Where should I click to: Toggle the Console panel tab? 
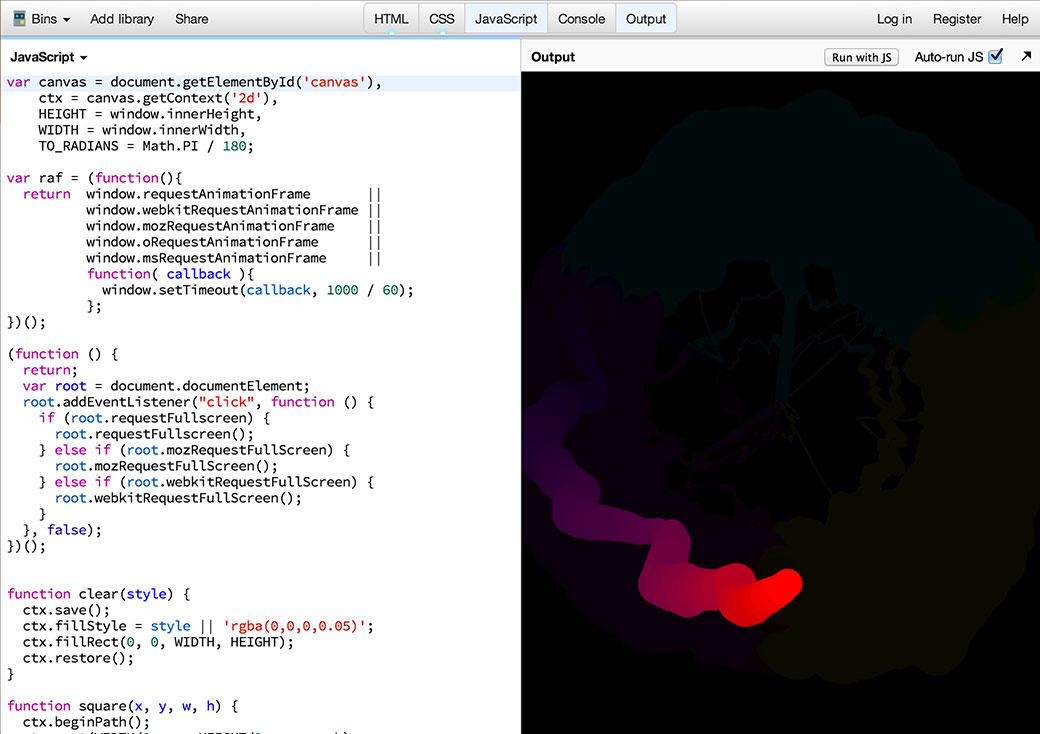point(582,19)
